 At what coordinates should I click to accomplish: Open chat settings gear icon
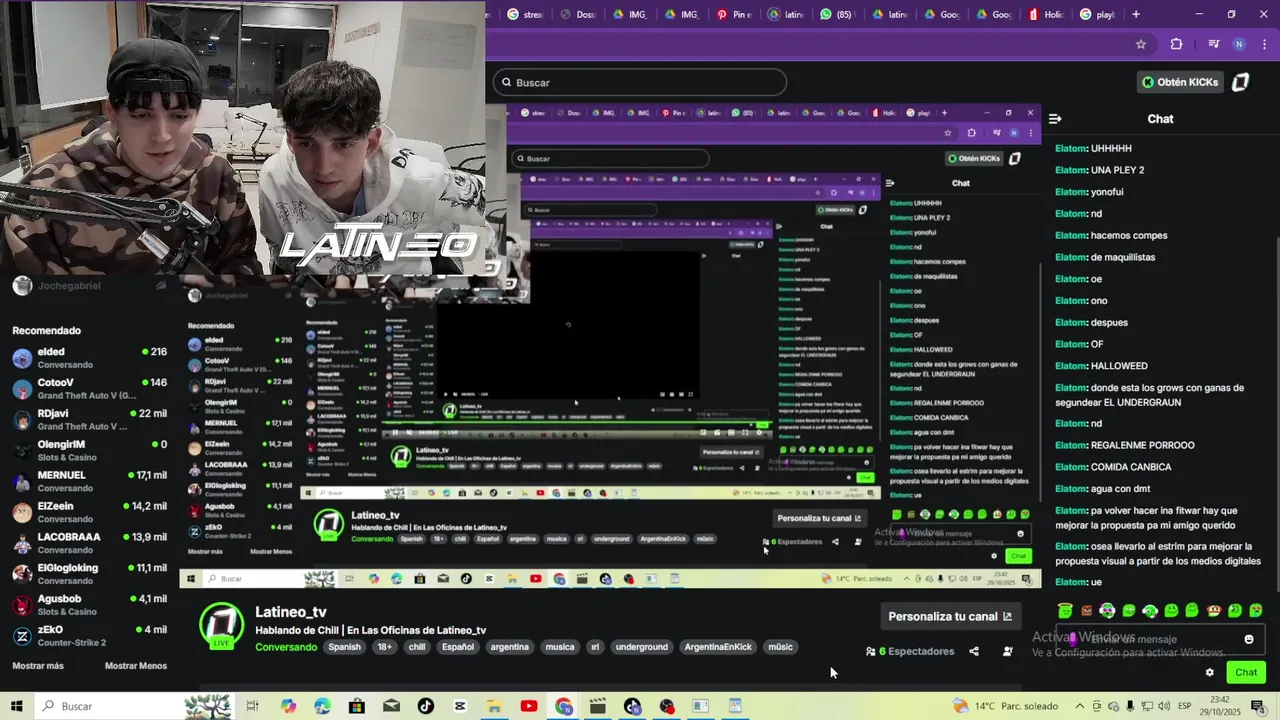[x=1209, y=672]
